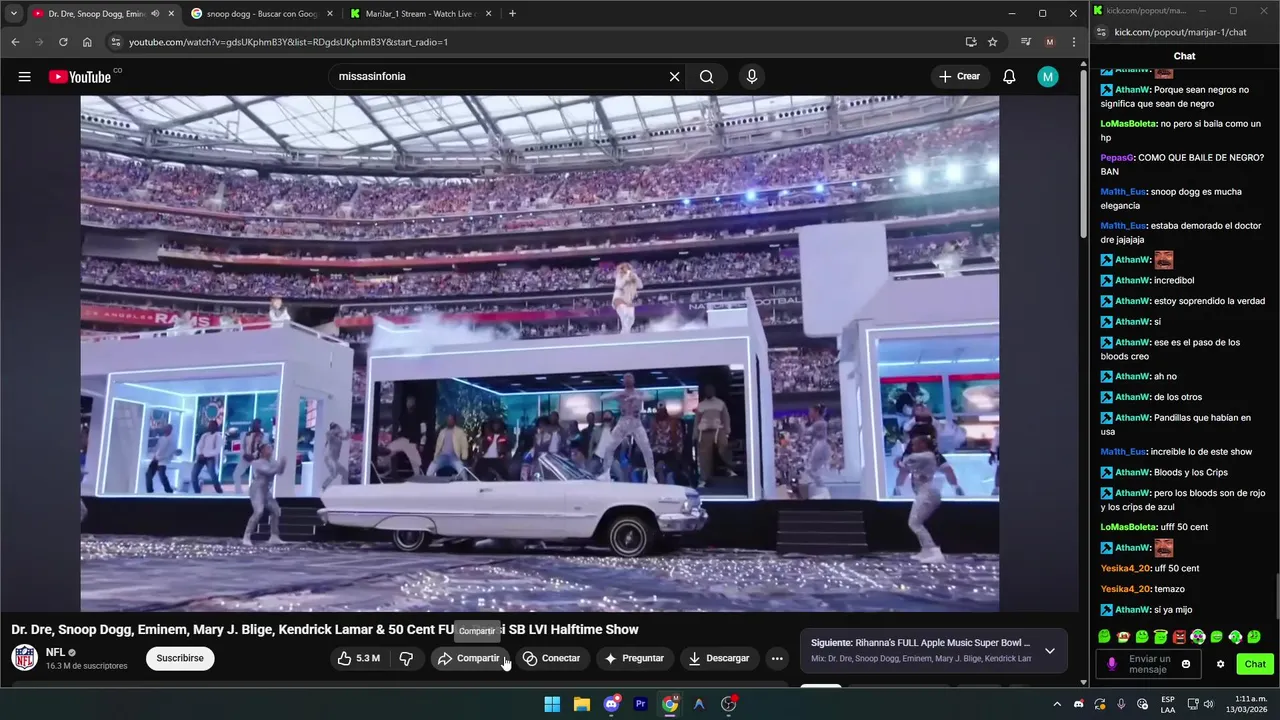Click the Descargar download button
The image size is (1280, 720).
pos(718,658)
